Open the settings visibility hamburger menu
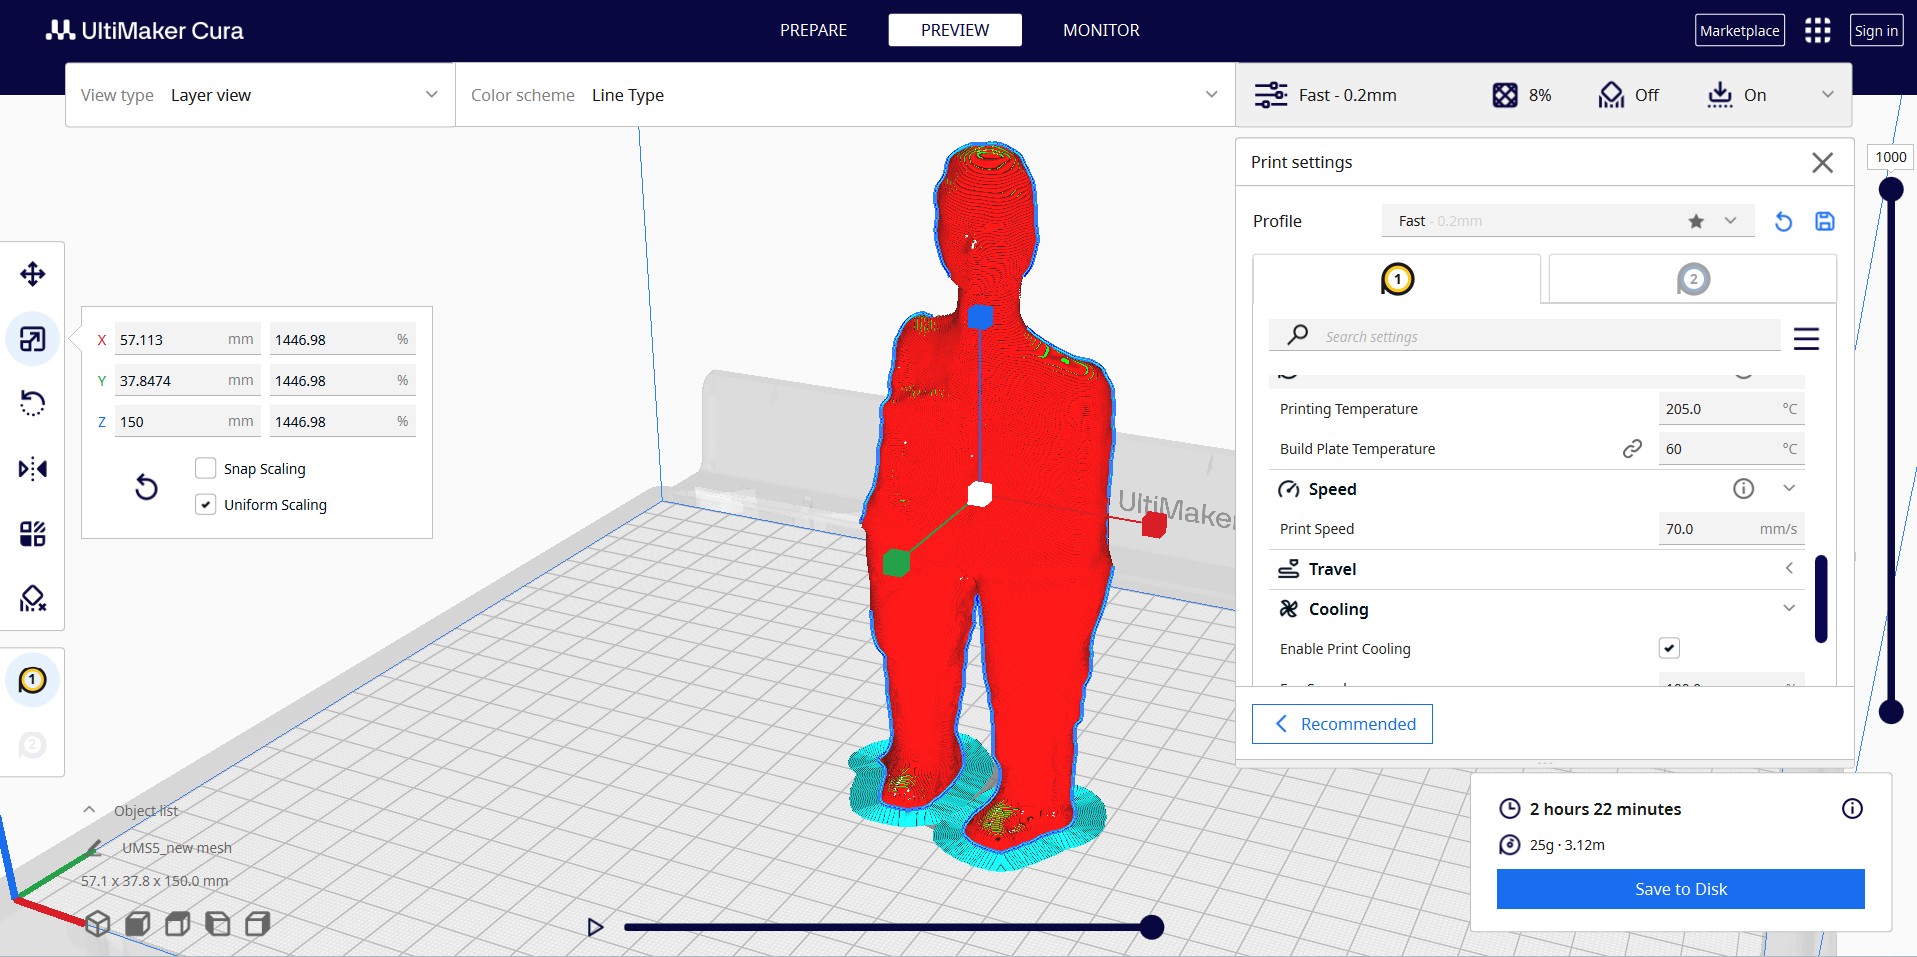Image resolution: width=1917 pixels, height=957 pixels. point(1806,339)
